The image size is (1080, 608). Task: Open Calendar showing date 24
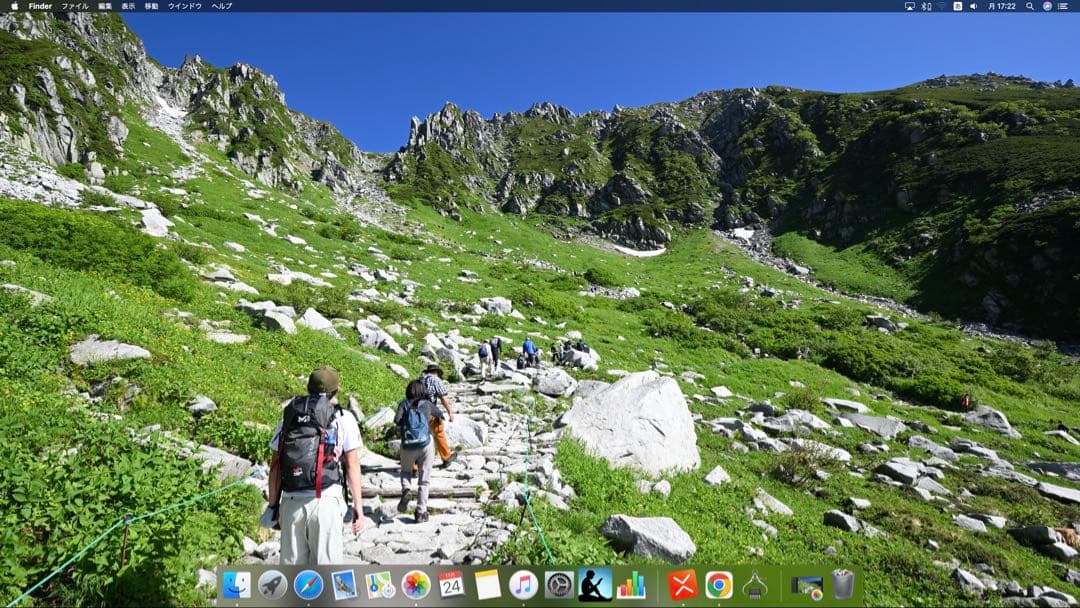(x=451, y=585)
